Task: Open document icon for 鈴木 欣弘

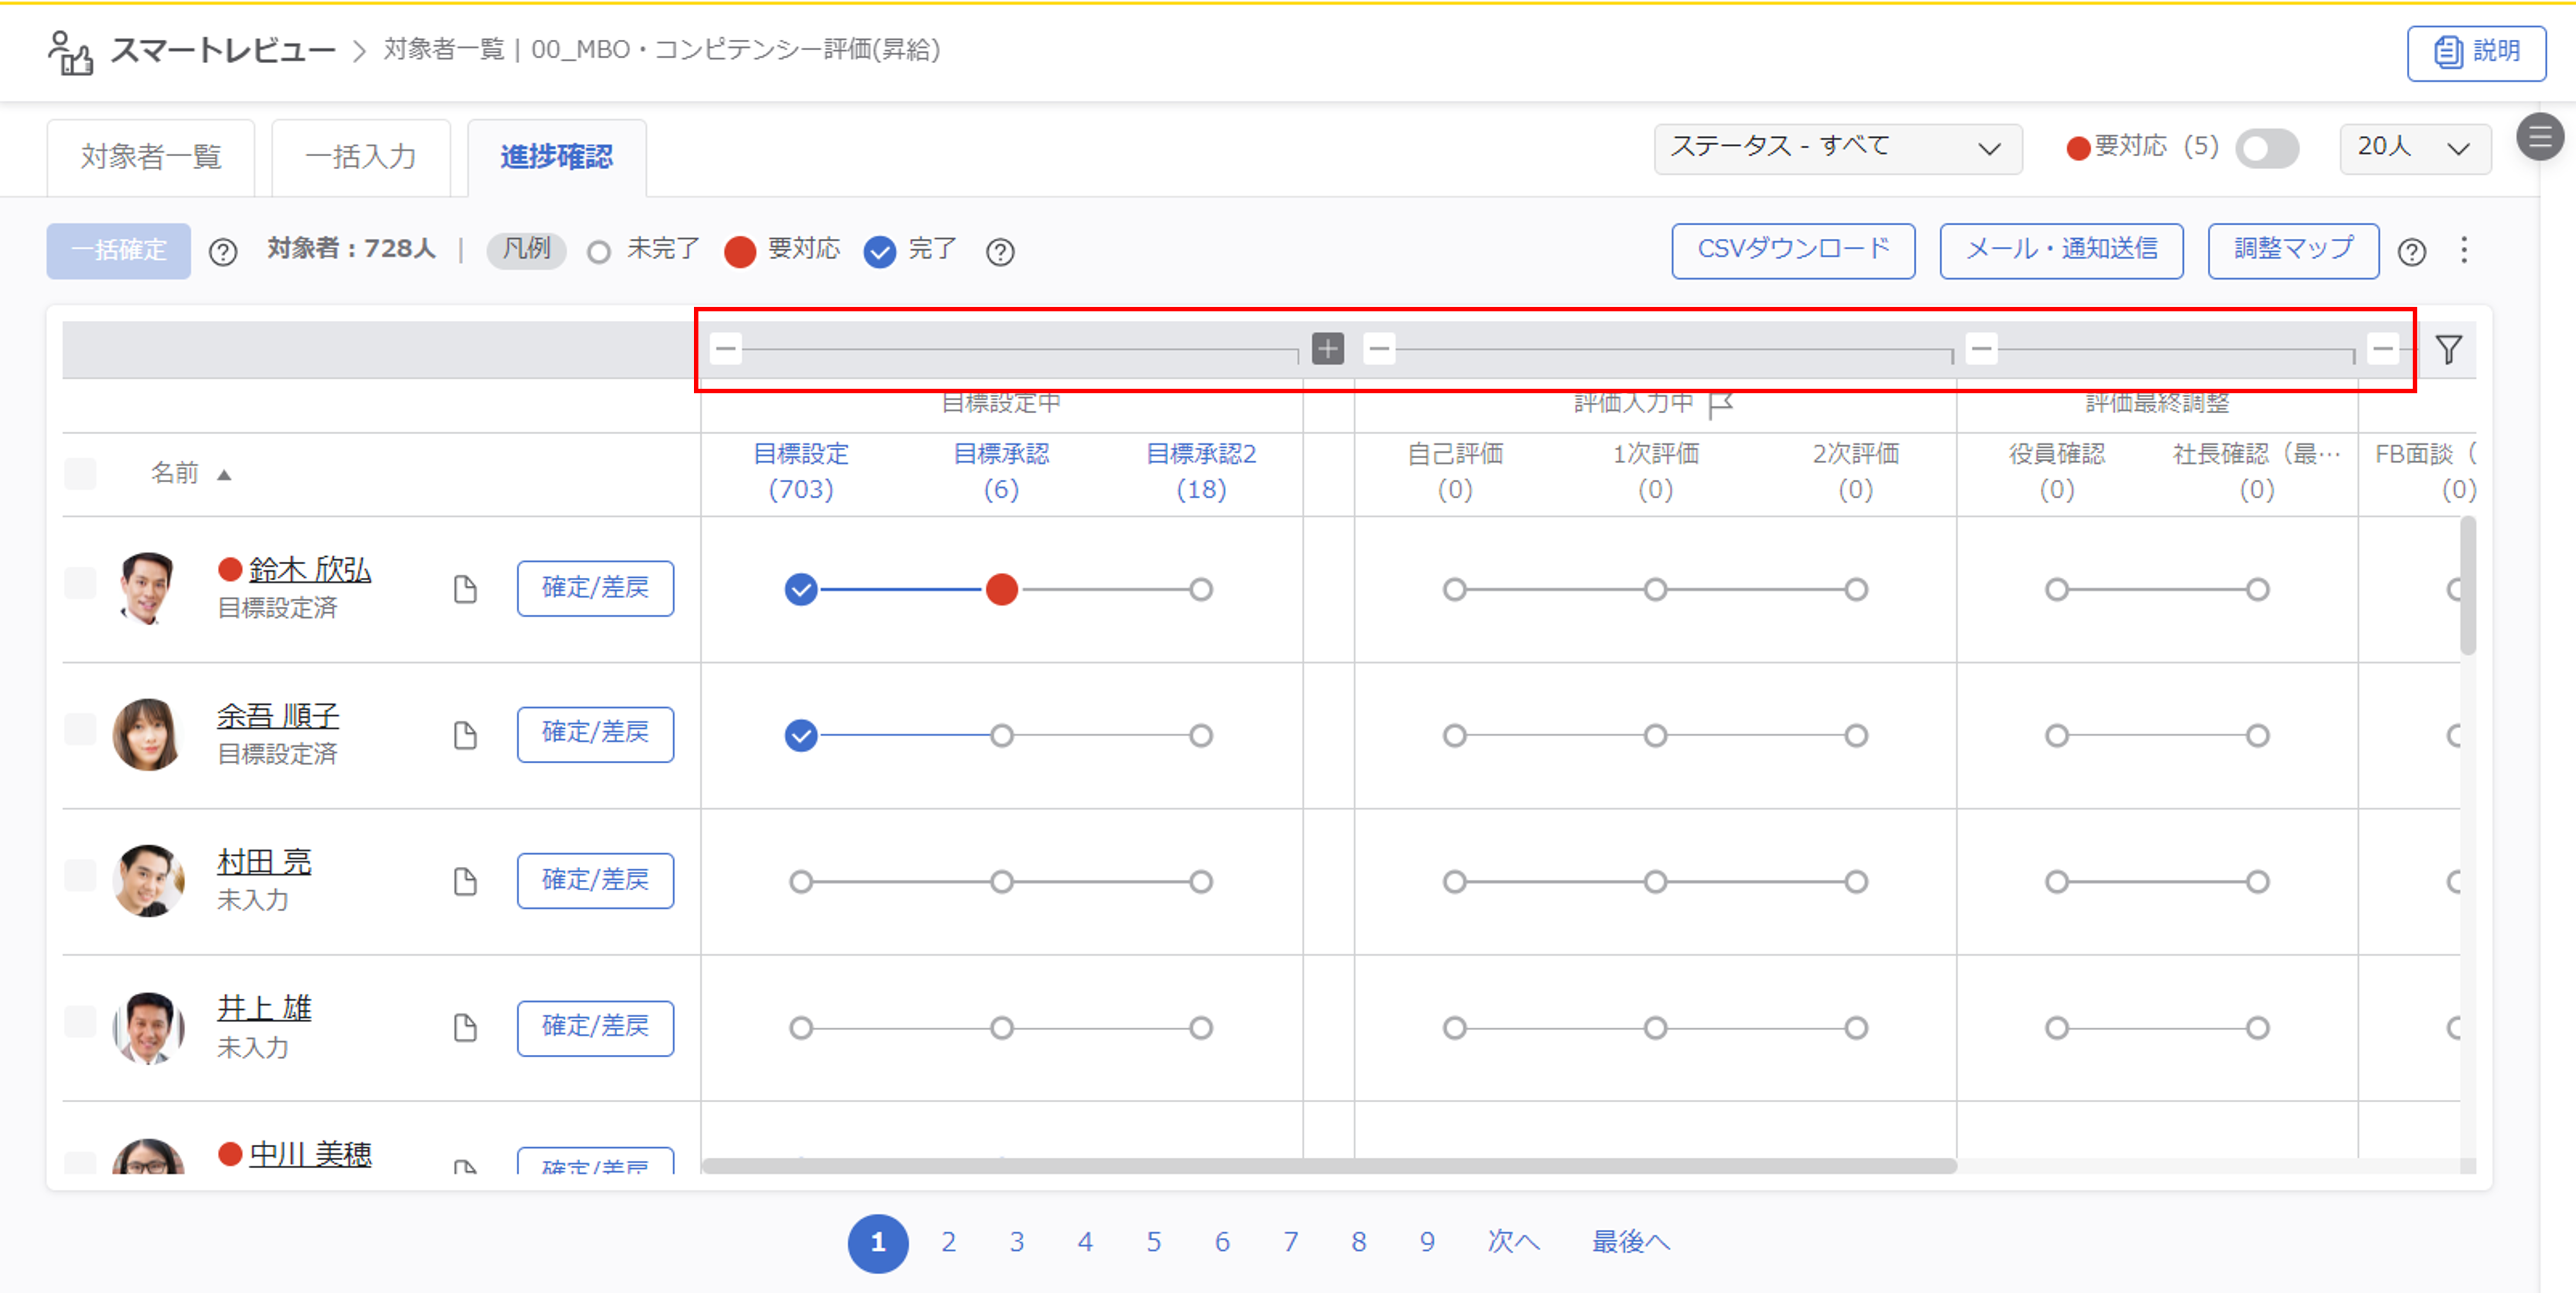Action: 465,589
